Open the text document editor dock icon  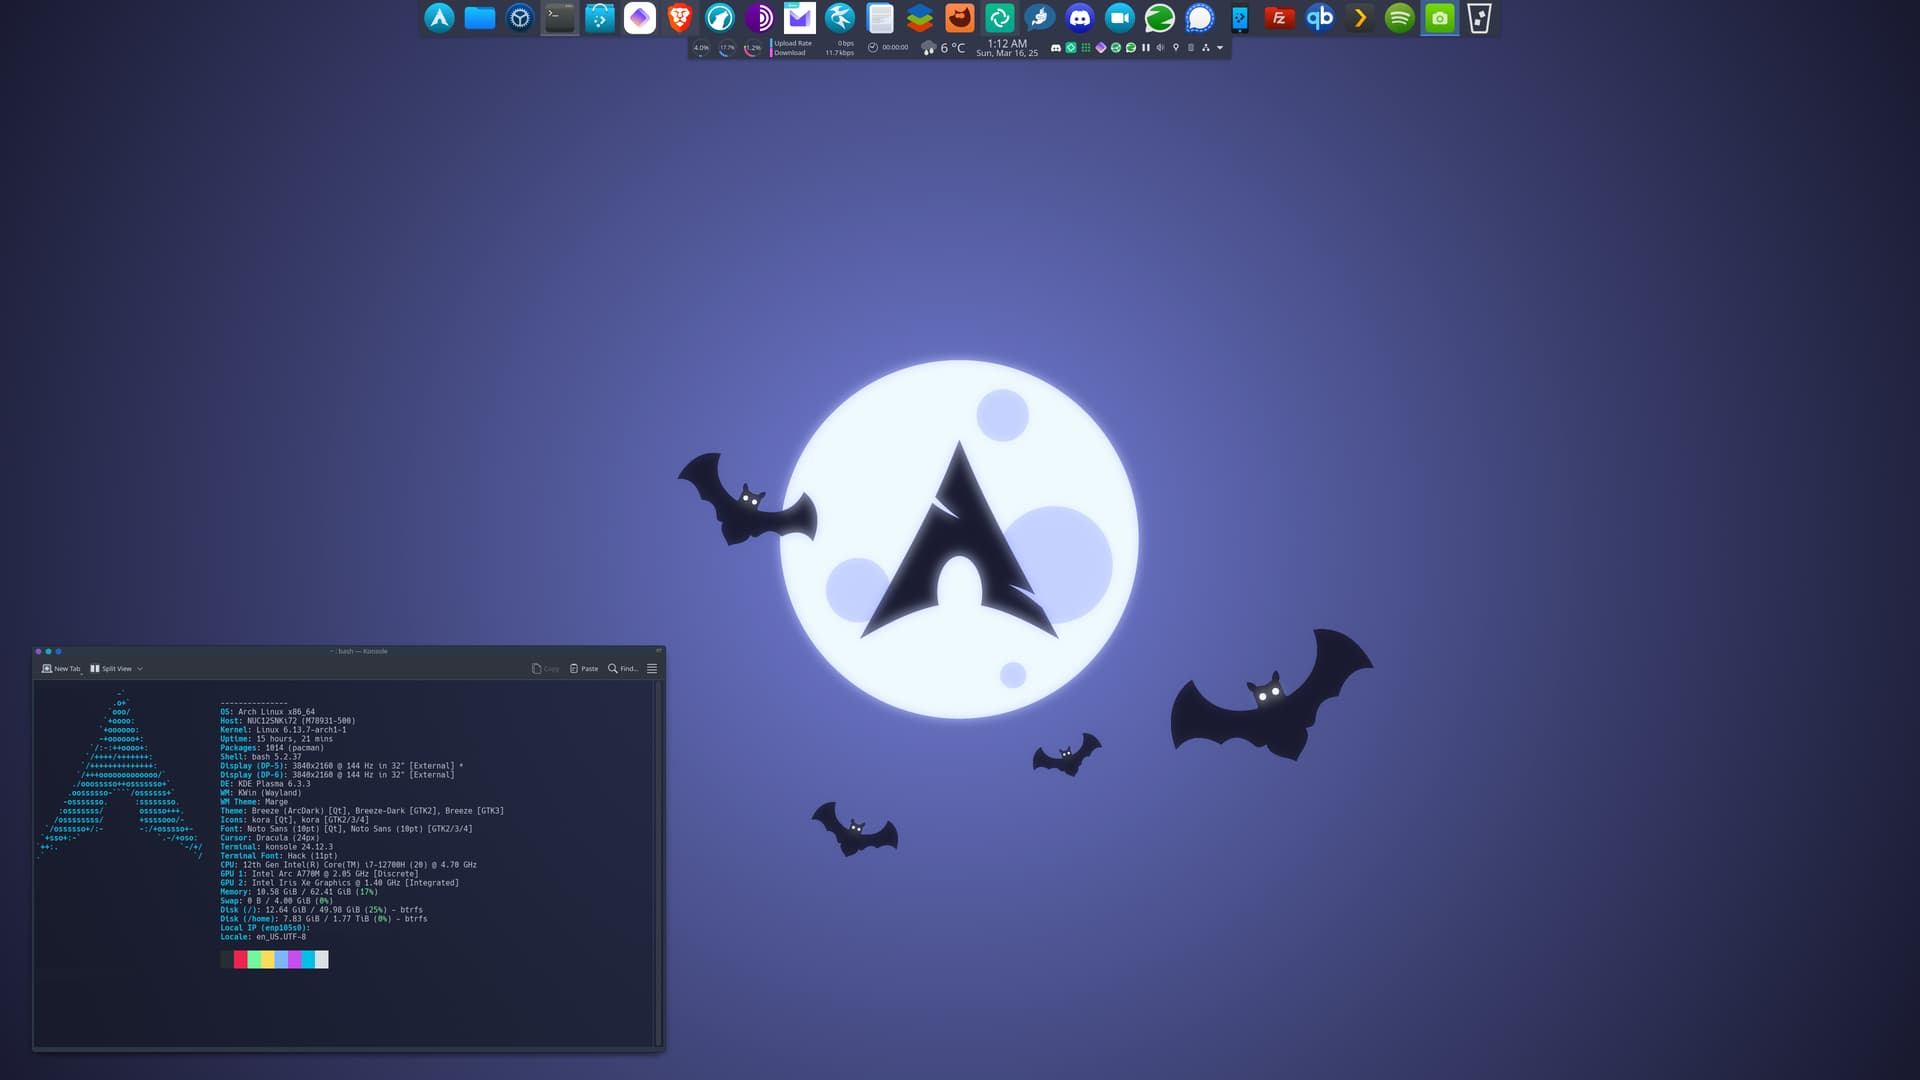point(880,18)
